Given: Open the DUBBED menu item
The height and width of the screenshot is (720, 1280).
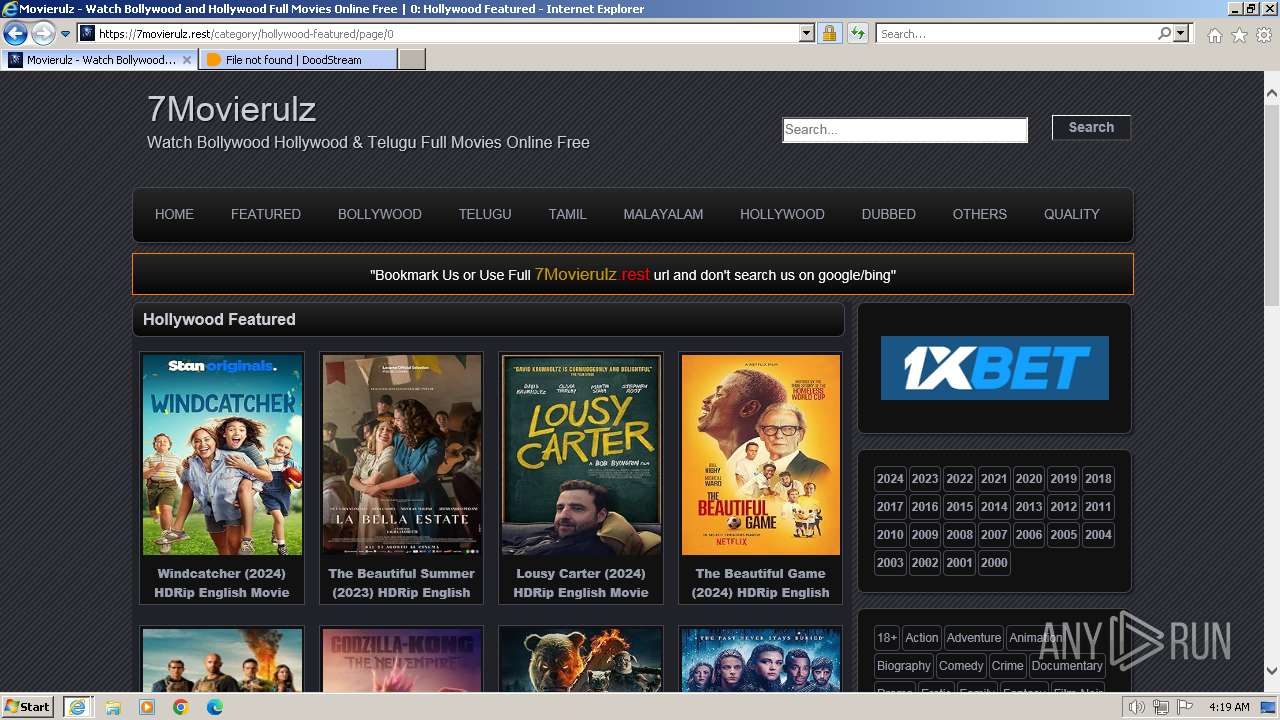Looking at the screenshot, I should pos(889,214).
